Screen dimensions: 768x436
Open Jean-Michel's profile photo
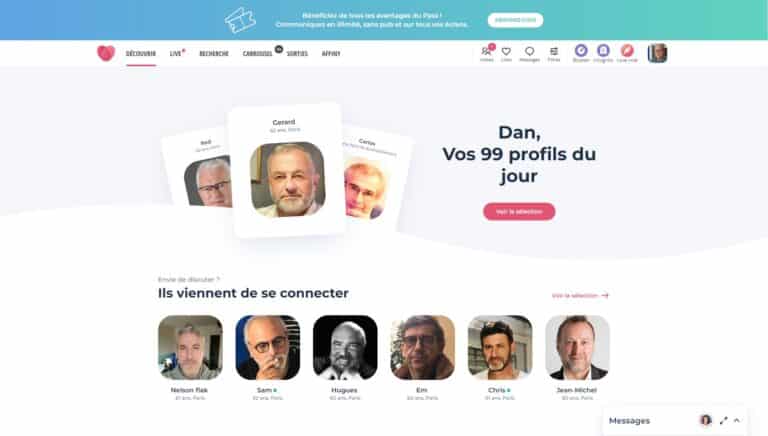pyautogui.click(x=577, y=347)
